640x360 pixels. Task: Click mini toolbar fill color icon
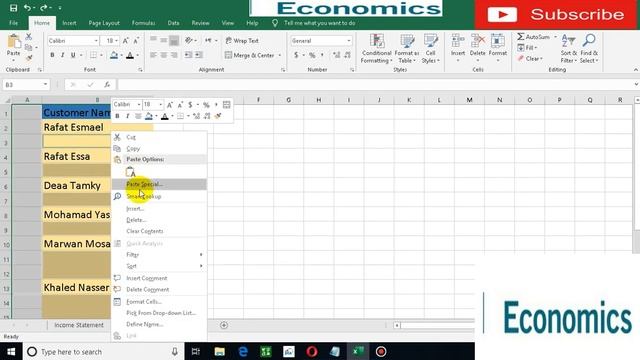(149, 116)
